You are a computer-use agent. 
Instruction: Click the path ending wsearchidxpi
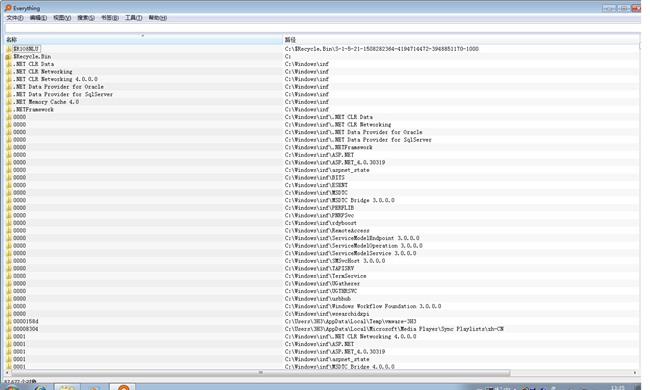click(x=327, y=314)
